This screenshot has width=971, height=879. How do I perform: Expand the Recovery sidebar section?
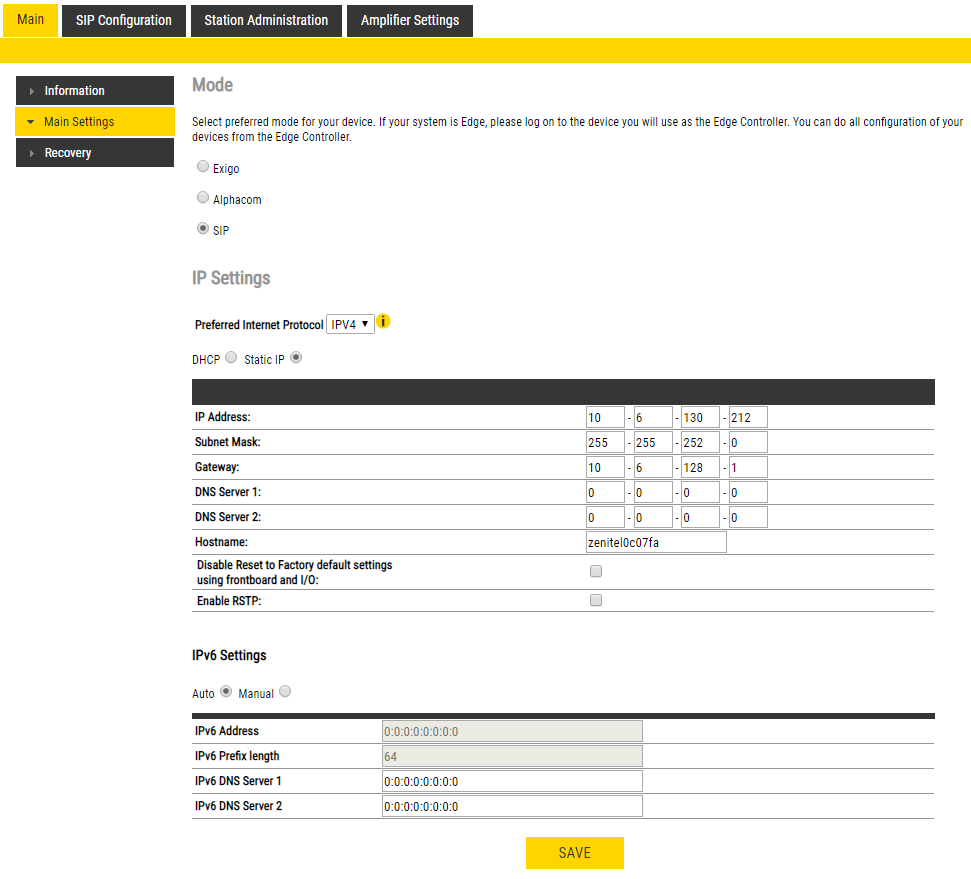coord(95,153)
